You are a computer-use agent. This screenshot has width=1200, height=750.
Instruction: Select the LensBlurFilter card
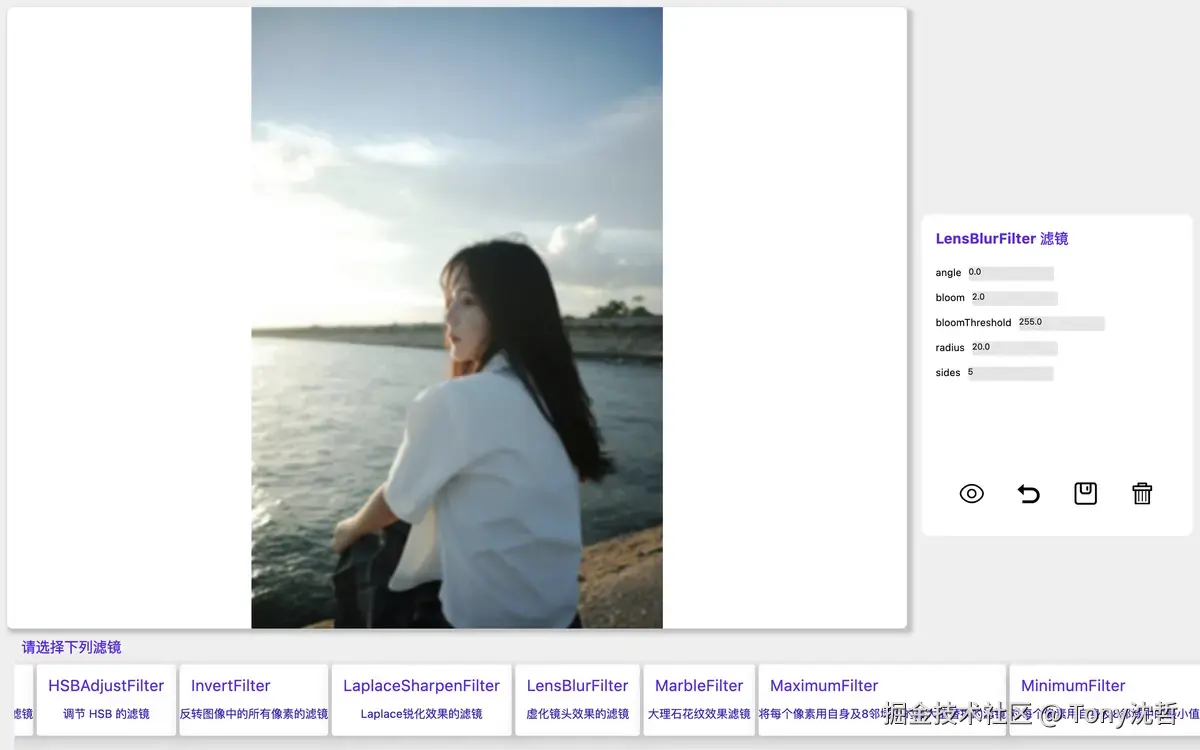point(577,699)
